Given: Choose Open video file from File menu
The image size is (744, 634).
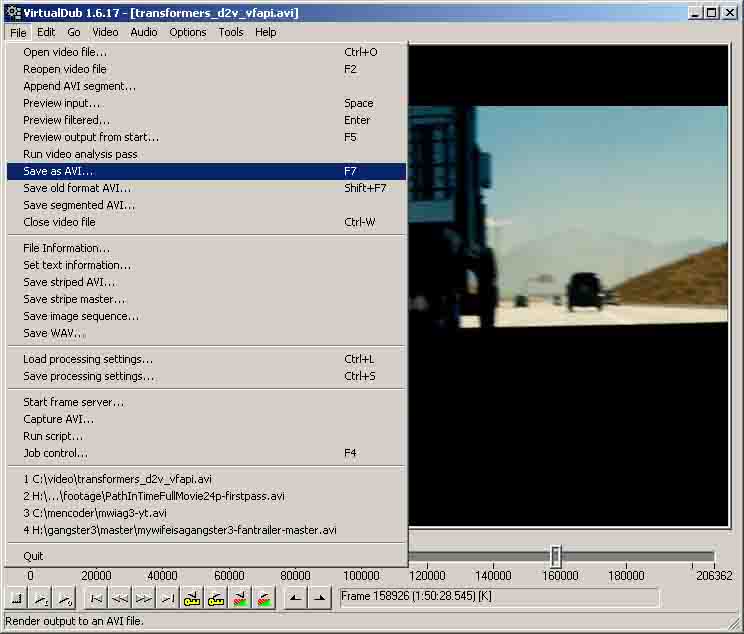Looking at the screenshot, I should [206, 52].
